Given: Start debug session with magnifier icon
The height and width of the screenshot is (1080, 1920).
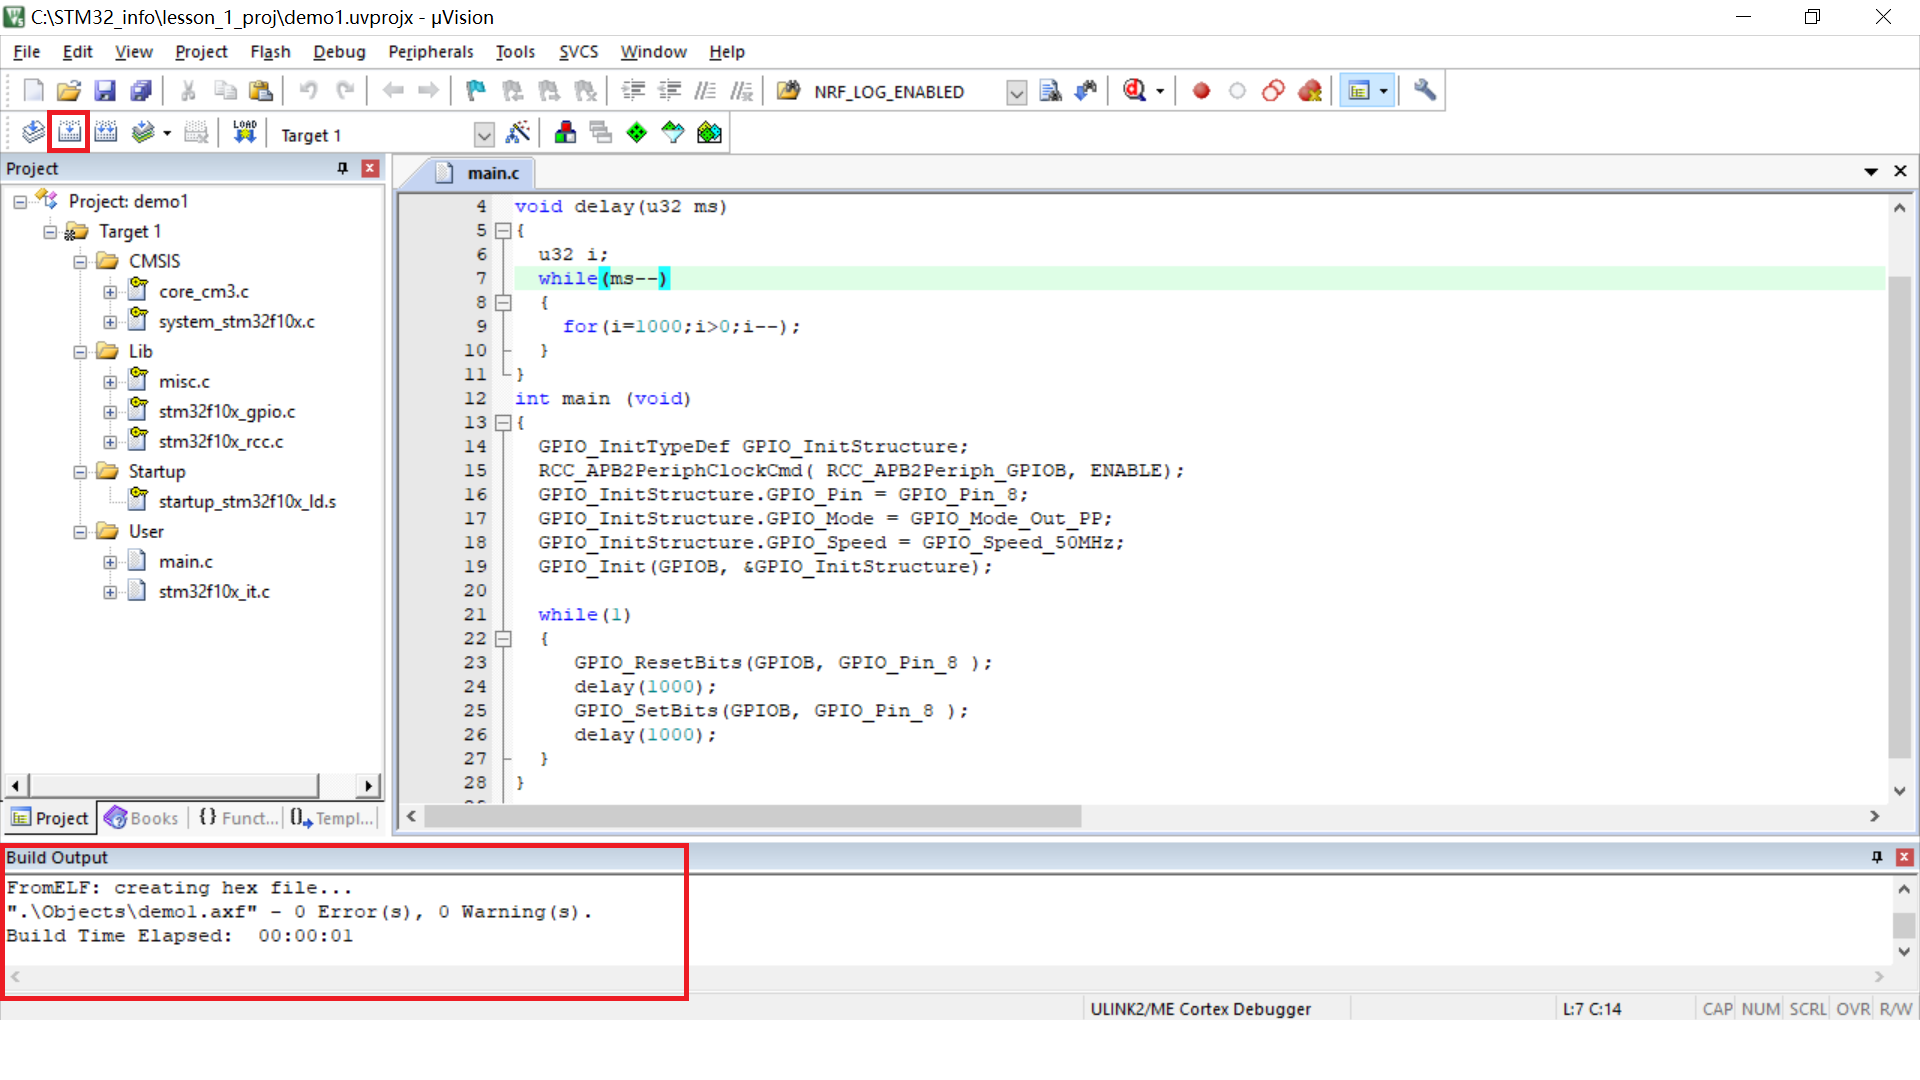Looking at the screenshot, I should (x=1134, y=91).
